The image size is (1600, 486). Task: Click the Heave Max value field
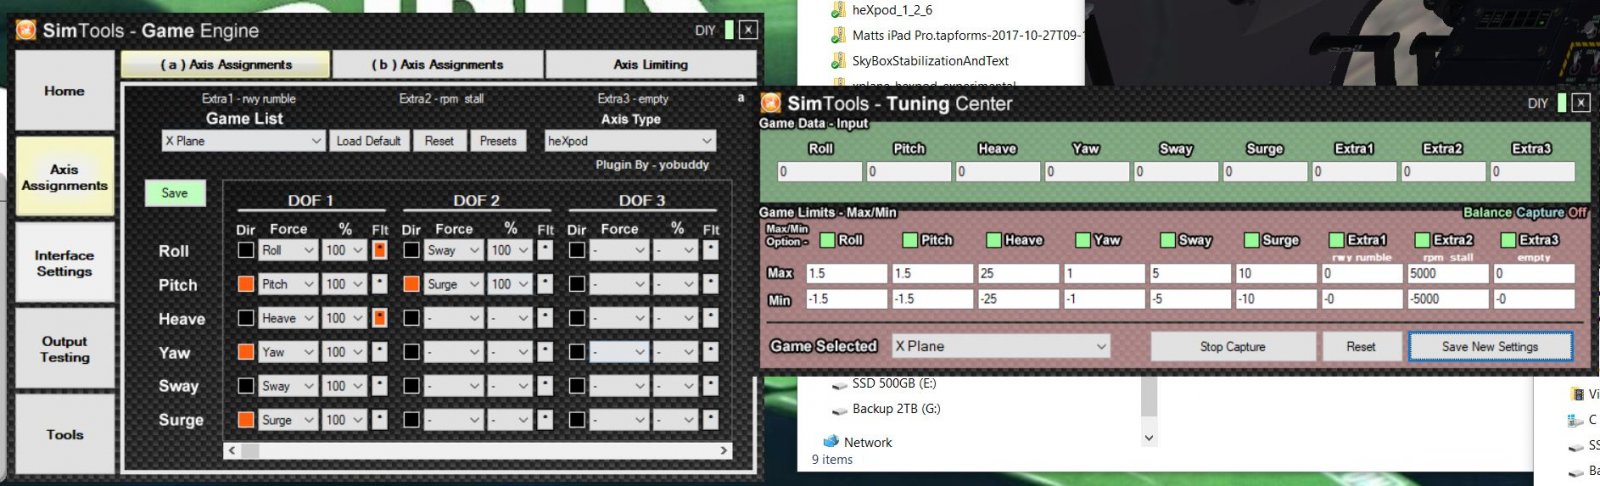[1017, 273]
